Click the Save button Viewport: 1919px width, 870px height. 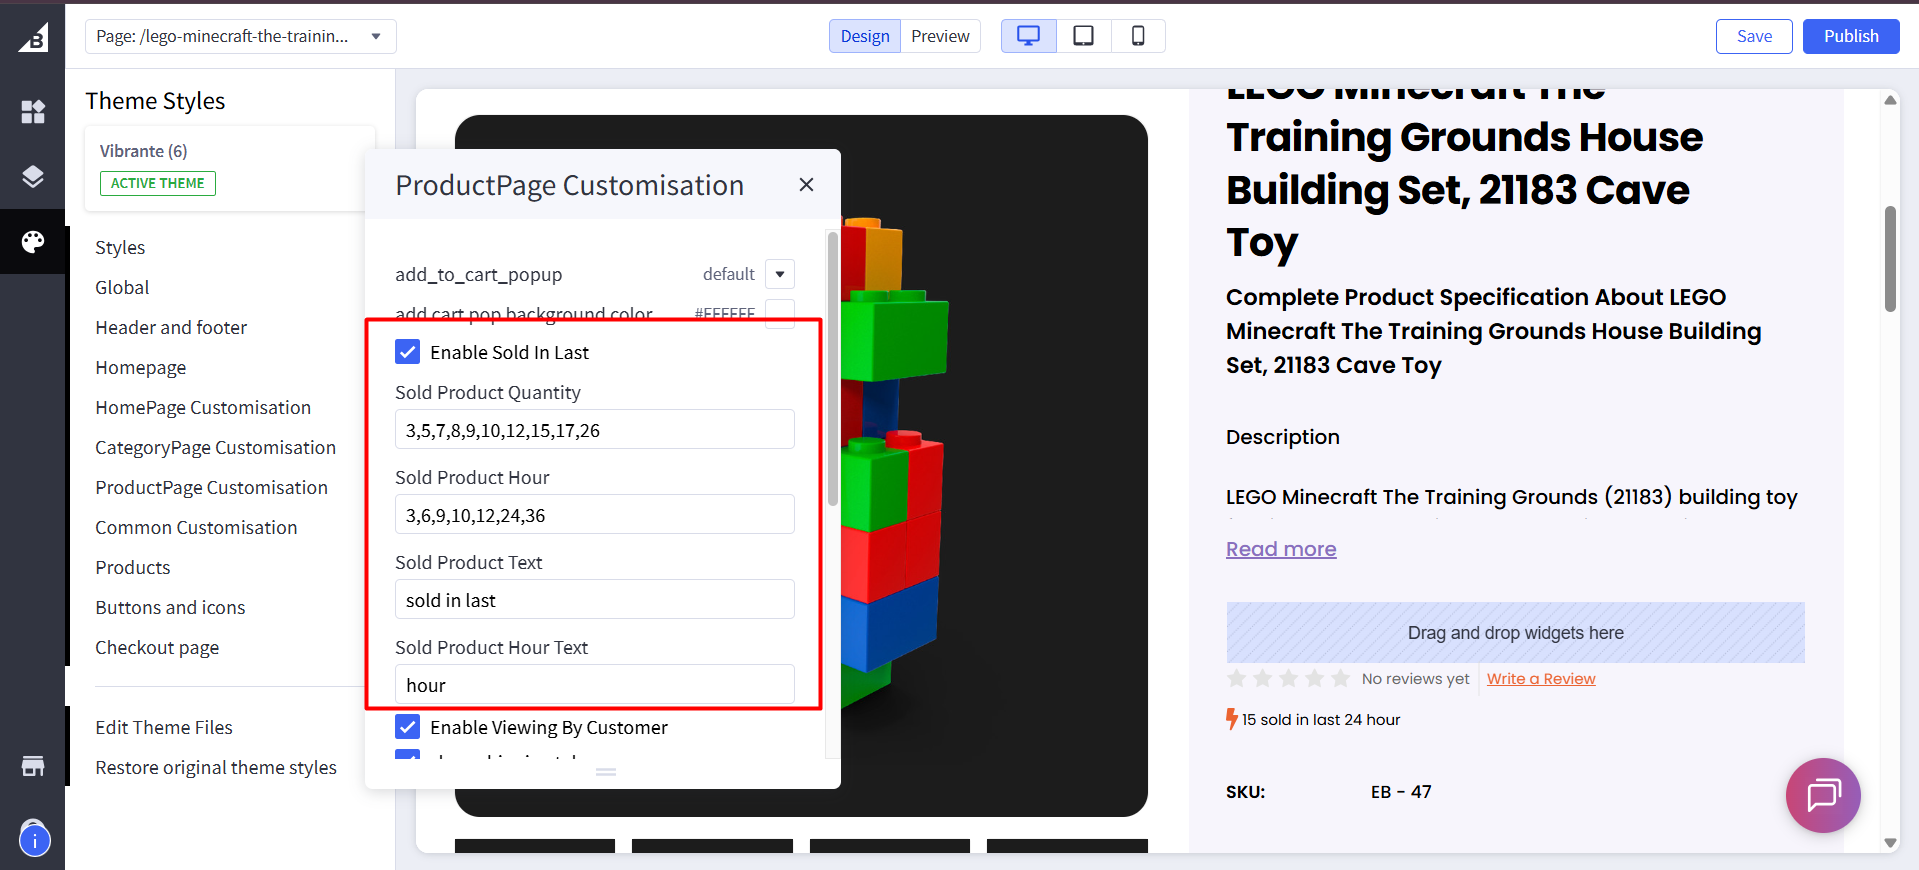tap(1754, 36)
